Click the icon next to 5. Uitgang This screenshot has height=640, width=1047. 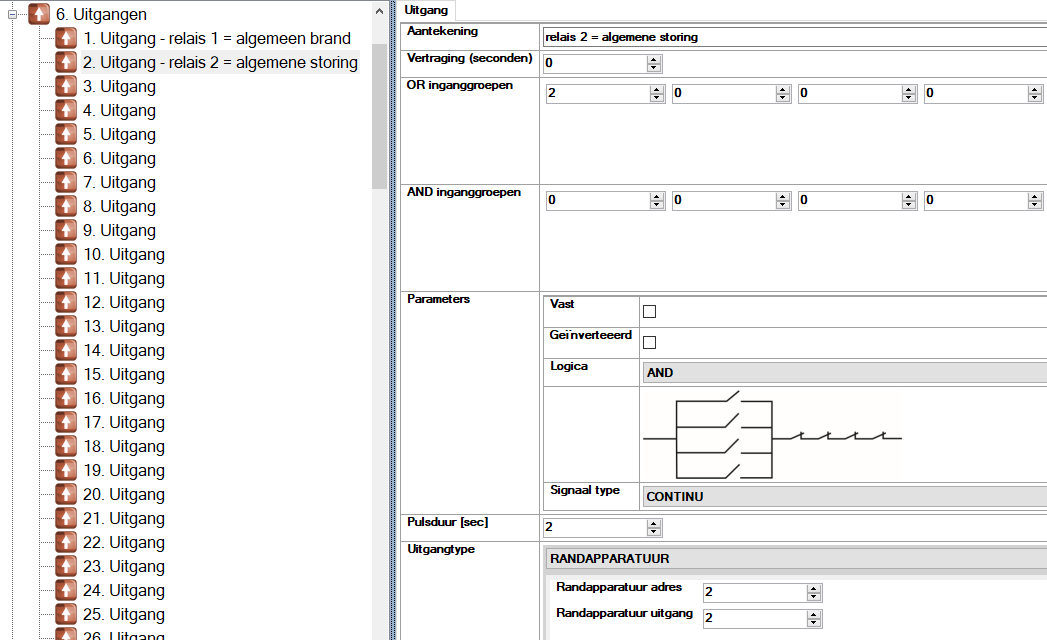[66, 134]
